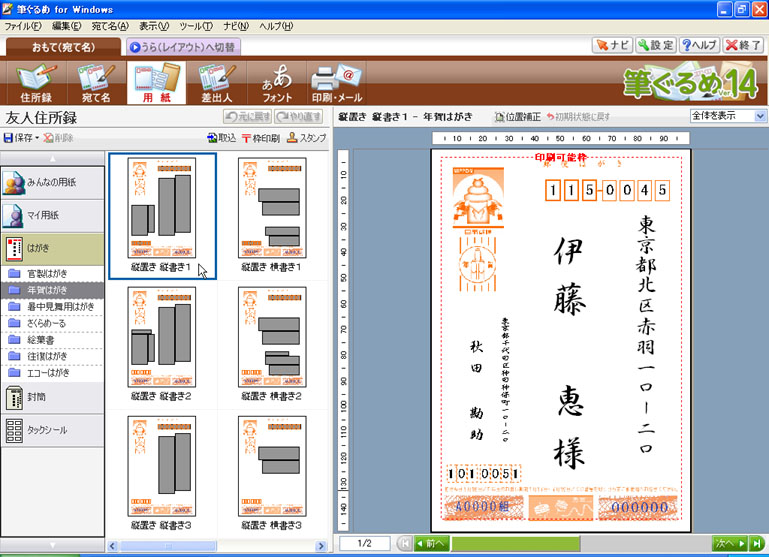
Task: Select the 宛て名 addressee toolbar icon
Action: coord(96,84)
